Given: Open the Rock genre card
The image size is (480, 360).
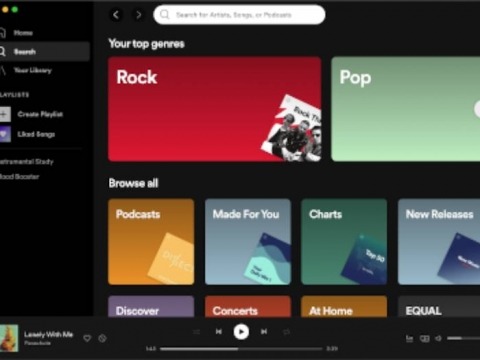Looking at the screenshot, I should tap(214, 109).
